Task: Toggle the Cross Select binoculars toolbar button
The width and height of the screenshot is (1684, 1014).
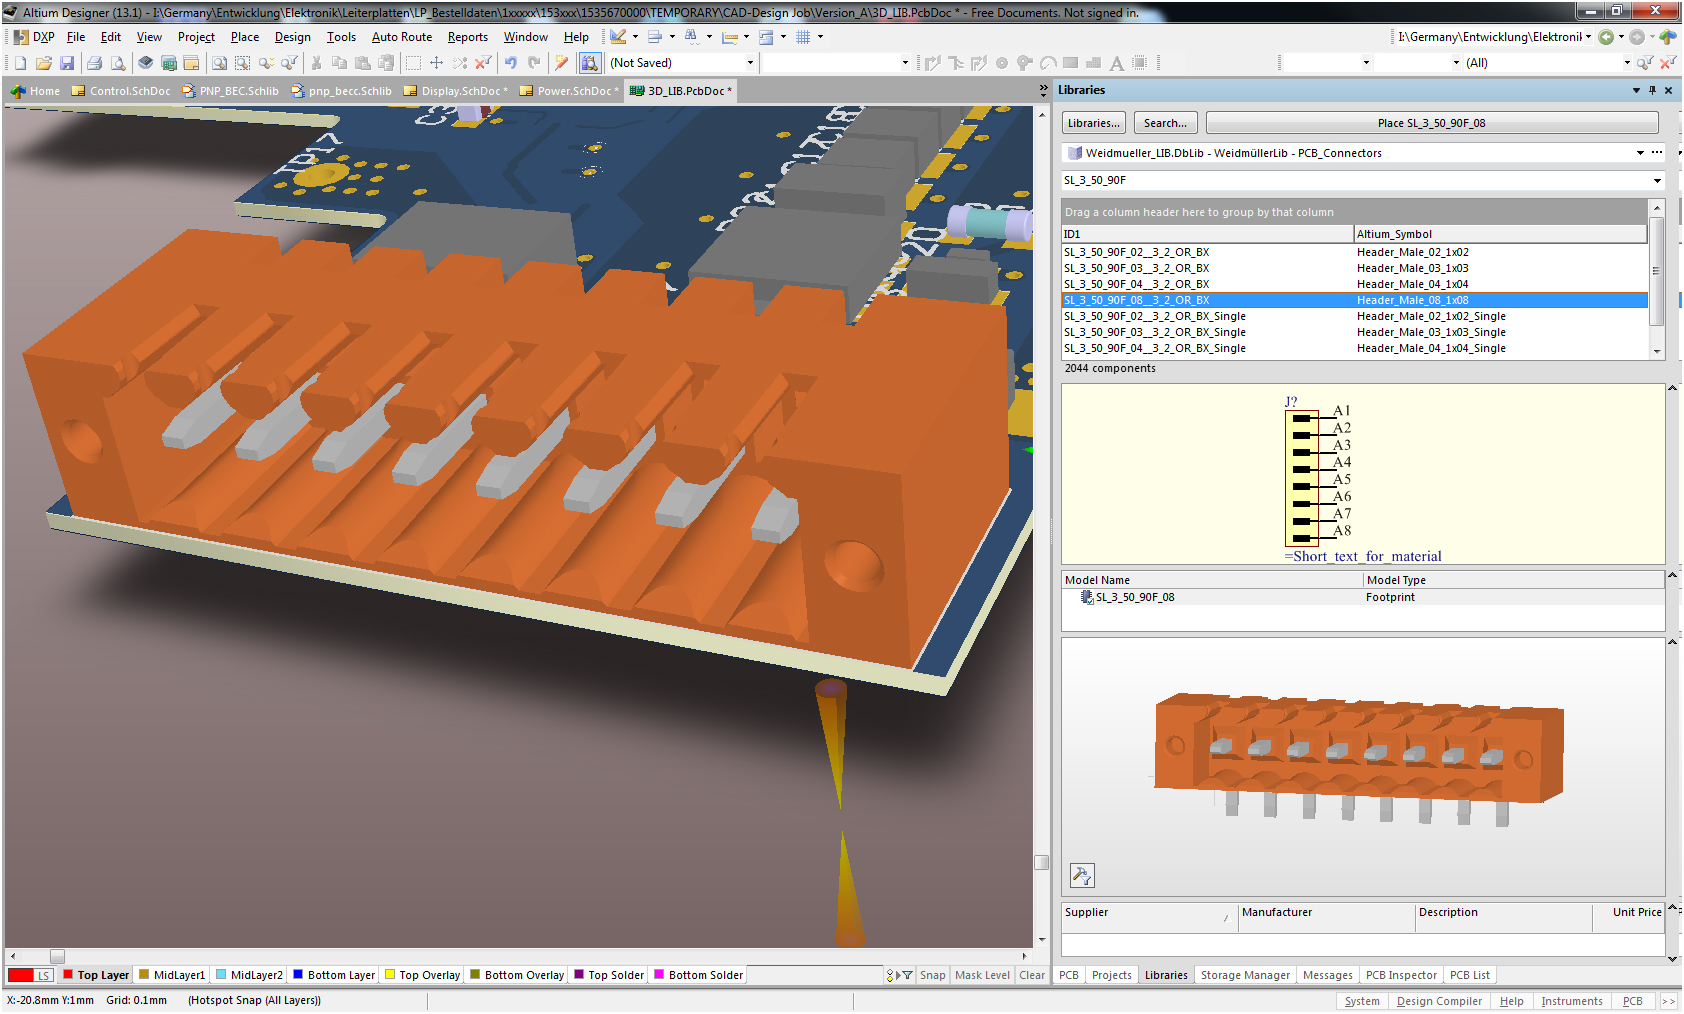Action: coord(590,63)
